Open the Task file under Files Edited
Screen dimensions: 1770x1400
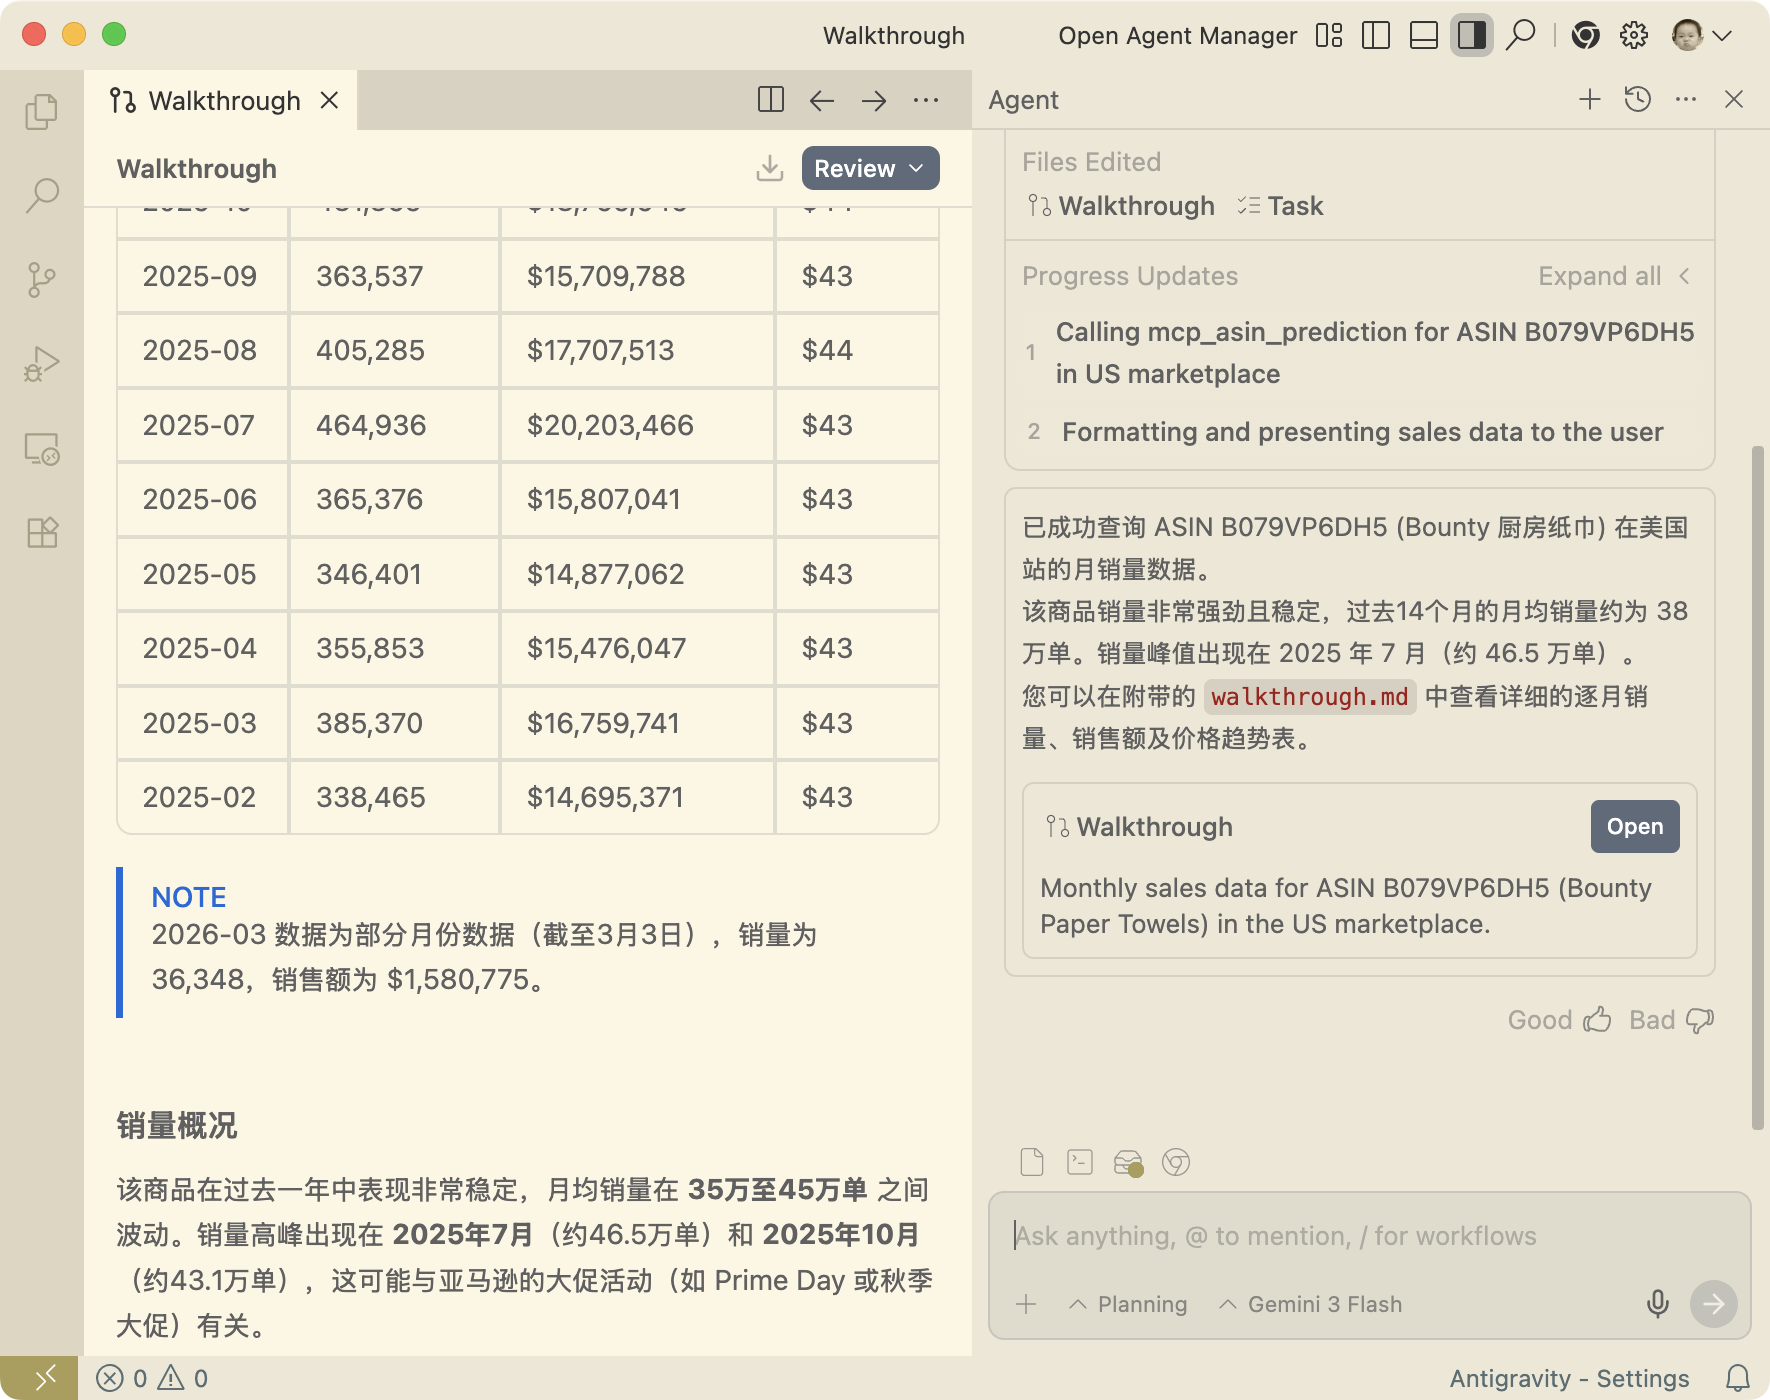click(1281, 206)
